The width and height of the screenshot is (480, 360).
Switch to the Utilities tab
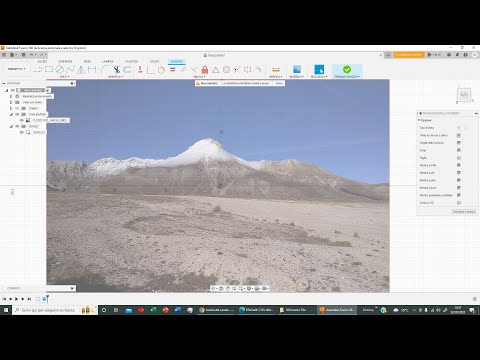154,61
